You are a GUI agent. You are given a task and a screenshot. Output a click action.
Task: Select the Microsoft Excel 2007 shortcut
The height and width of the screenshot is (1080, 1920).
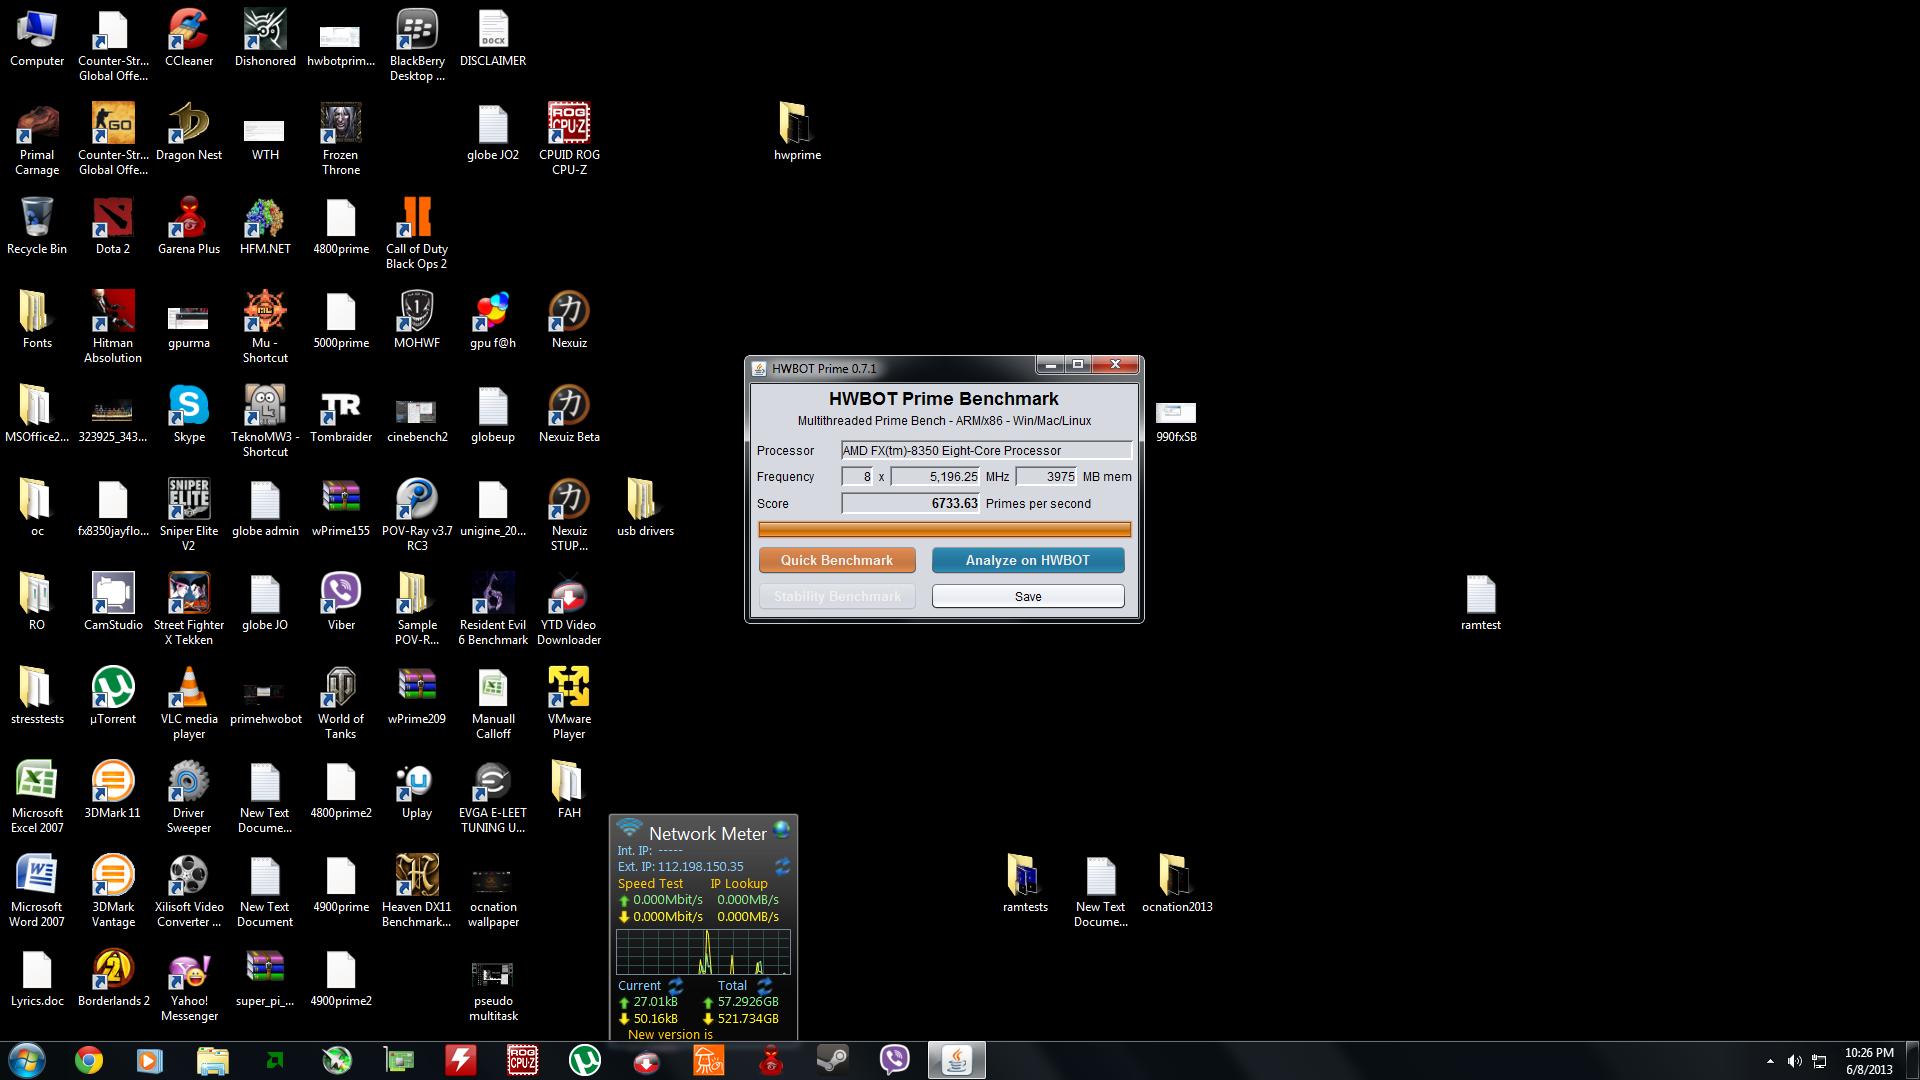tap(37, 797)
